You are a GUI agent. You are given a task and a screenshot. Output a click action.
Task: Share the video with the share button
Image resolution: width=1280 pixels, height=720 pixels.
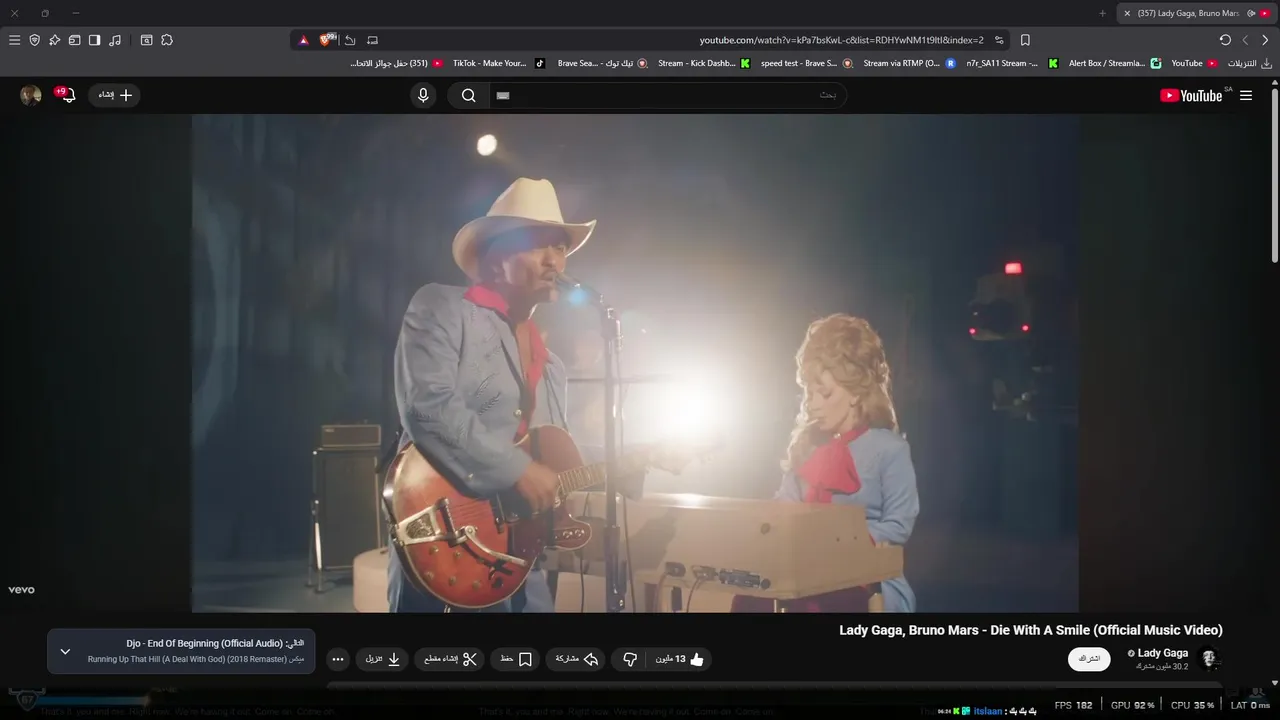[577, 659]
